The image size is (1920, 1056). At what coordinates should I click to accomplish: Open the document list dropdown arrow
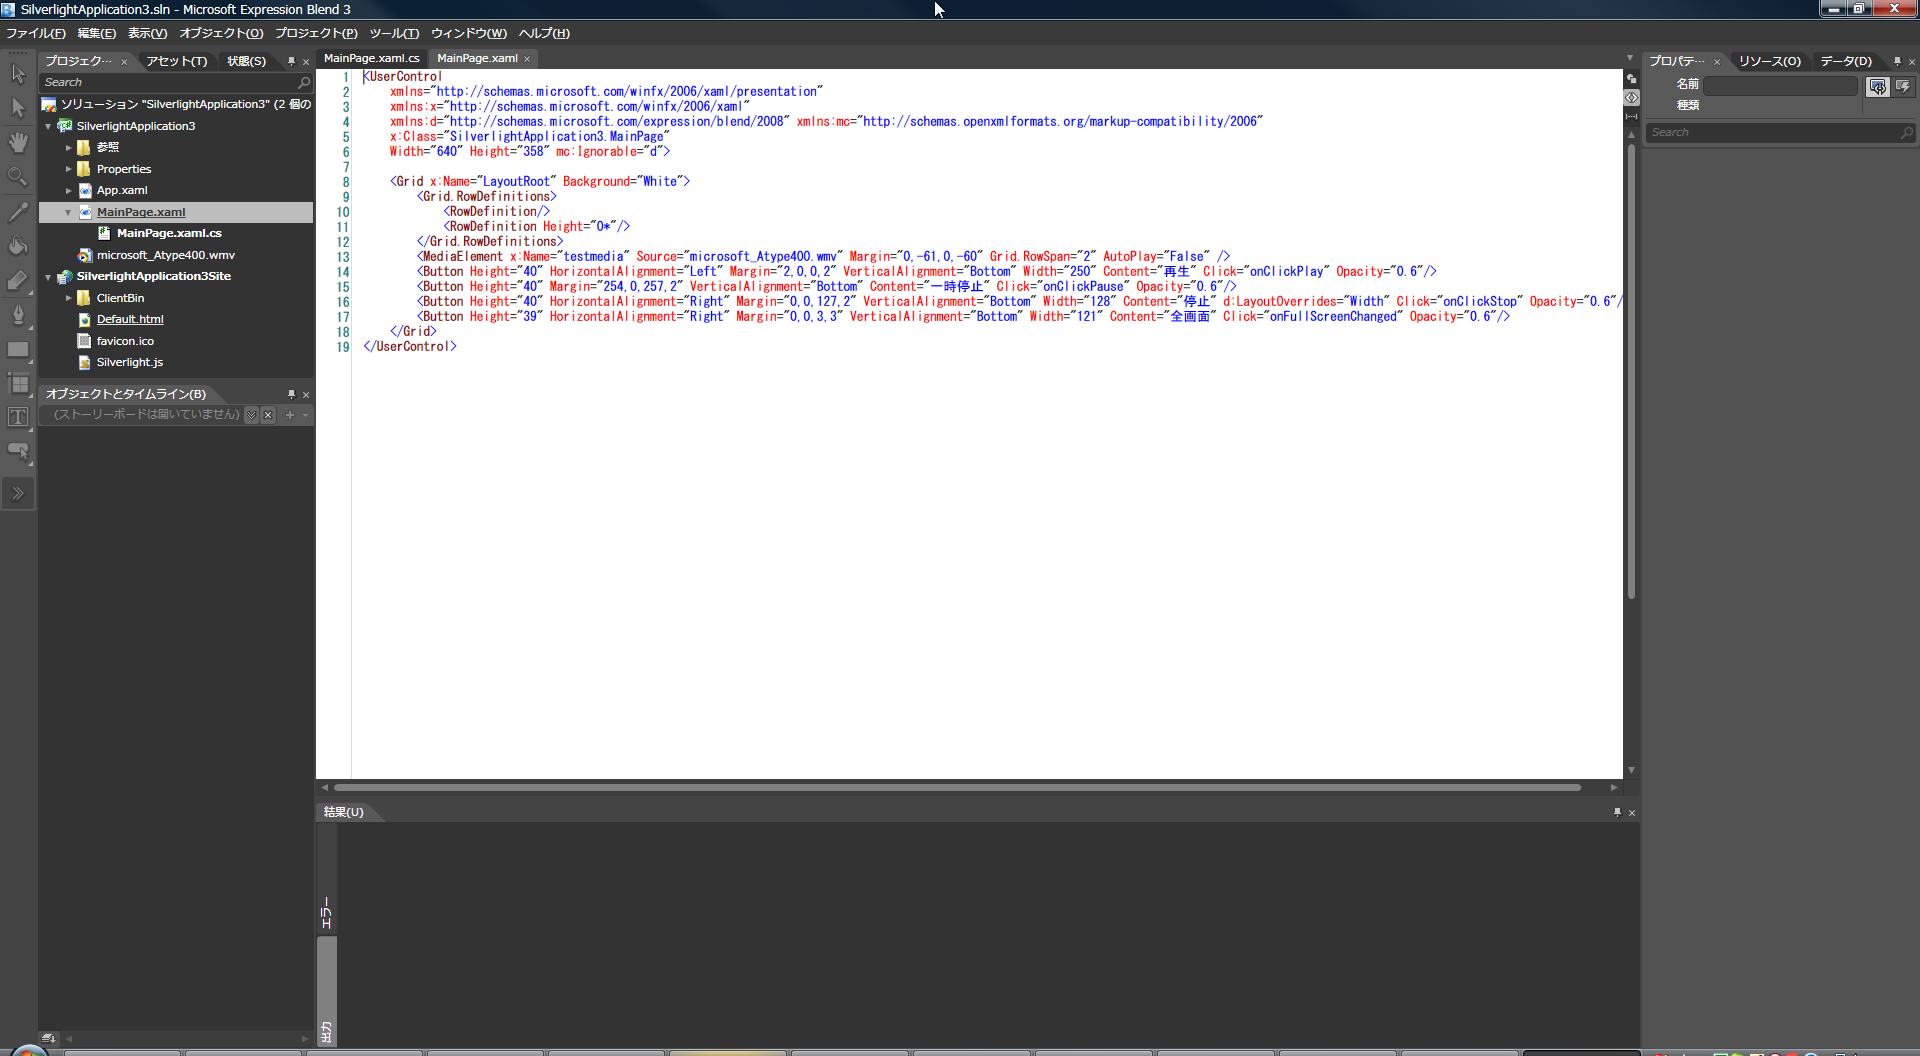[1630, 58]
